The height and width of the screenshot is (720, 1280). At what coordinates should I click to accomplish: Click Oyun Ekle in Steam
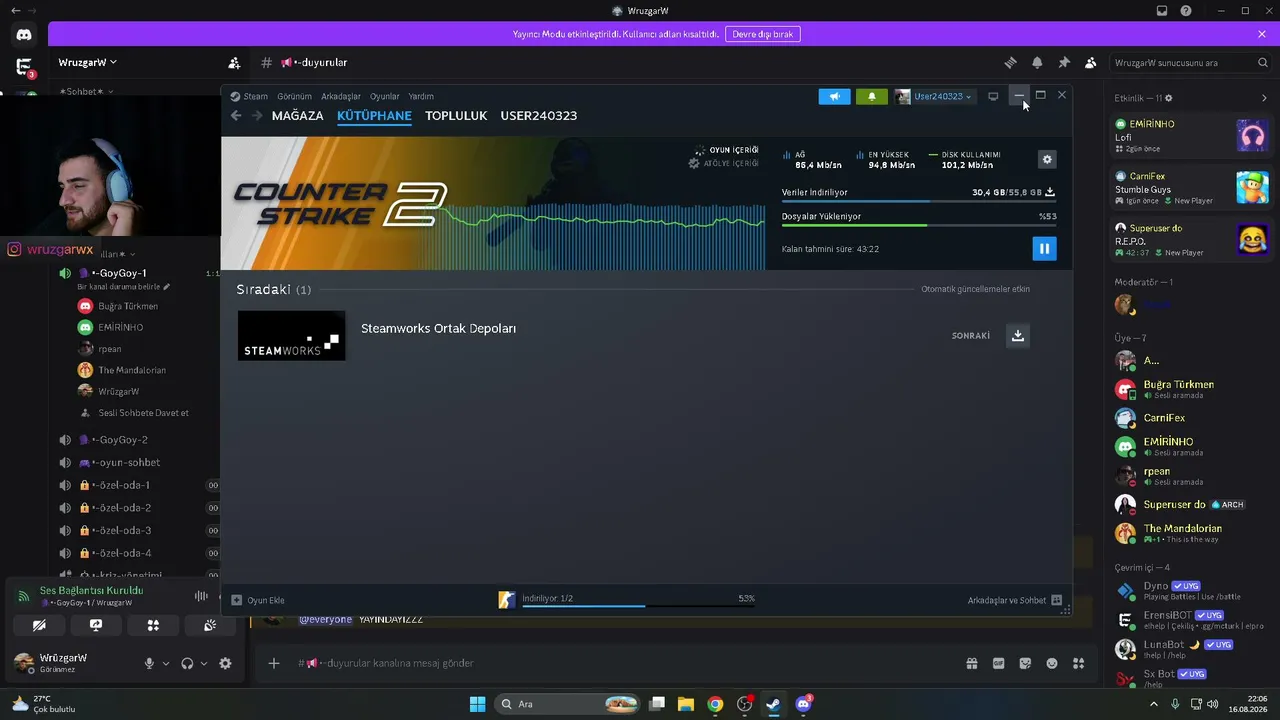(259, 600)
